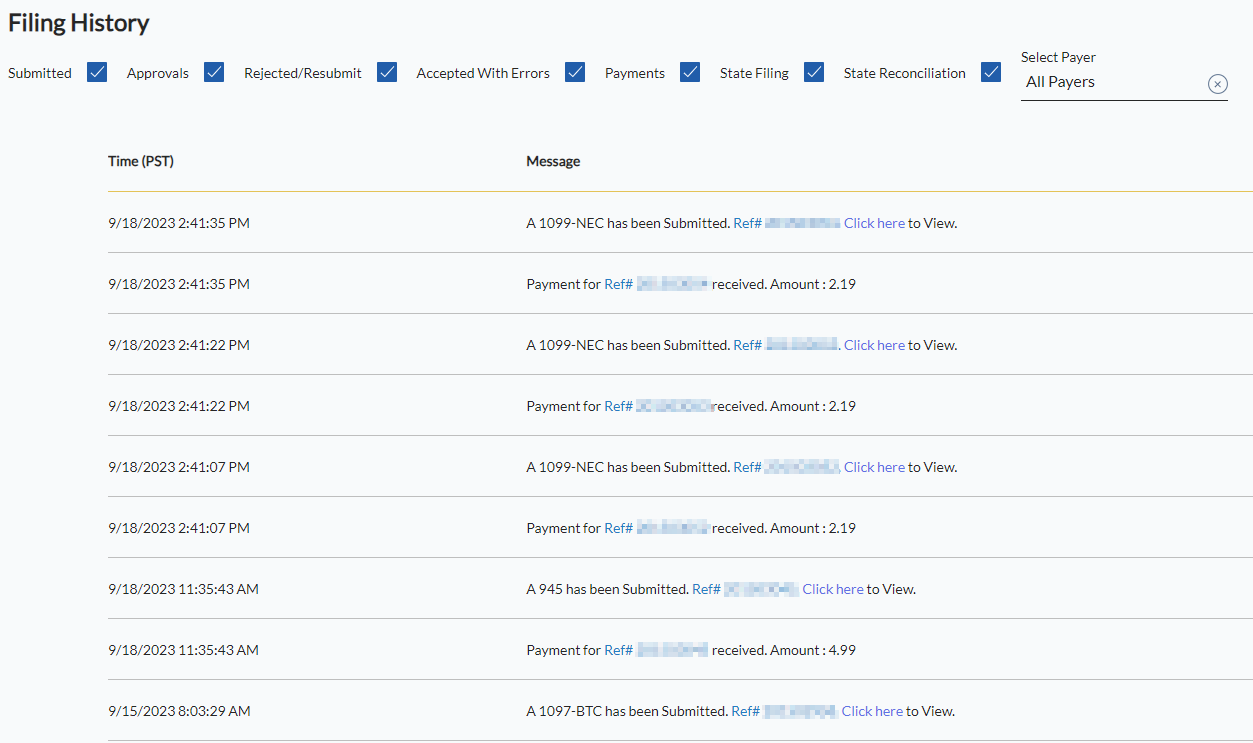This screenshot has height=743, width=1253.
Task: View the 1099-NEC submitted at 2:41:22 PM
Action: point(874,344)
